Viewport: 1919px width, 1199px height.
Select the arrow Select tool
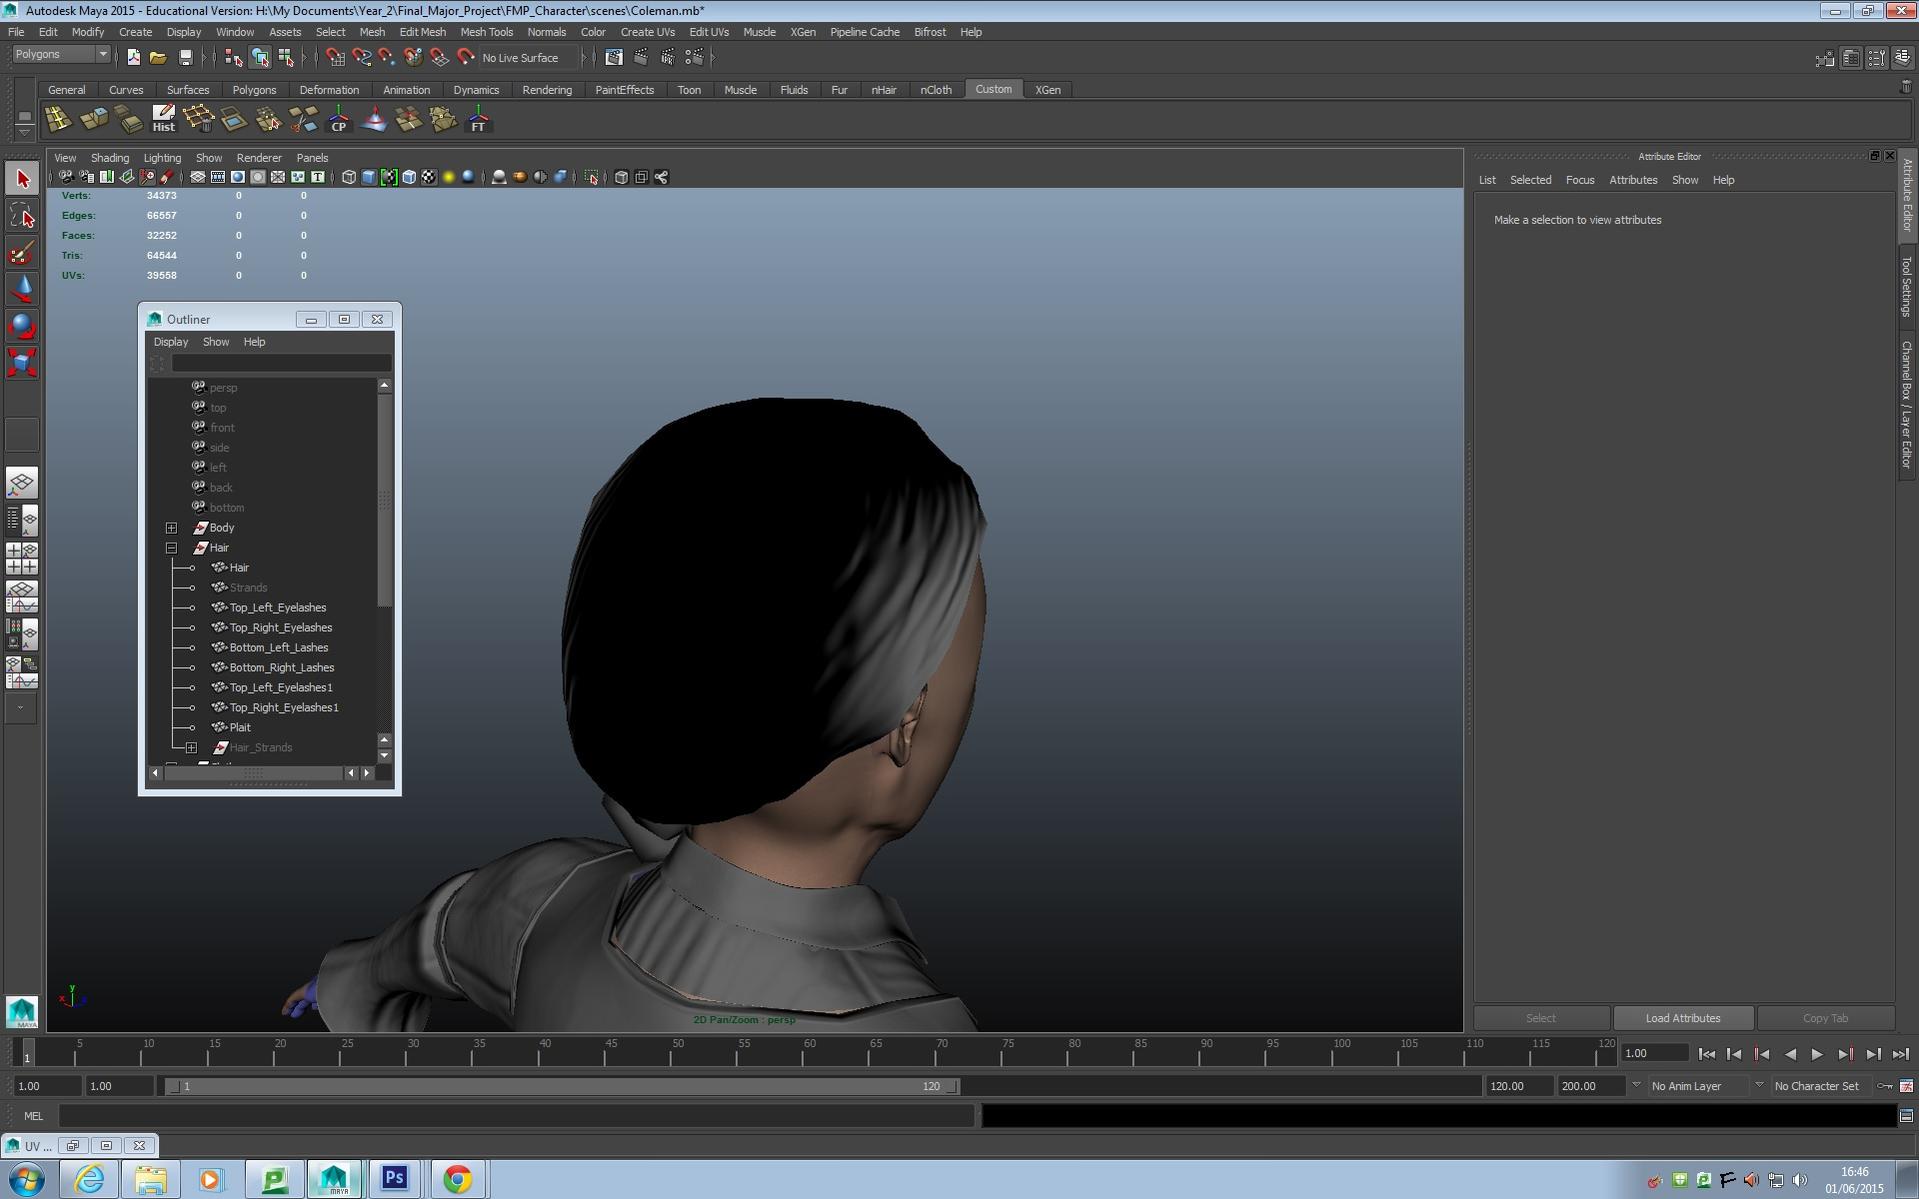click(x=22, y=177)
